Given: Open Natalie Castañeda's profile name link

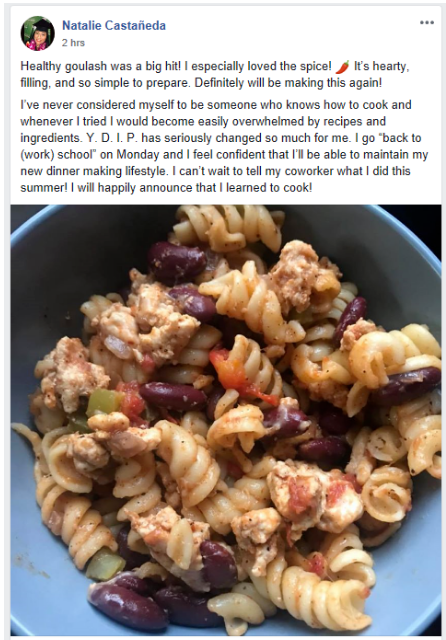Looking at the screenshot, I should coord(114,26).
